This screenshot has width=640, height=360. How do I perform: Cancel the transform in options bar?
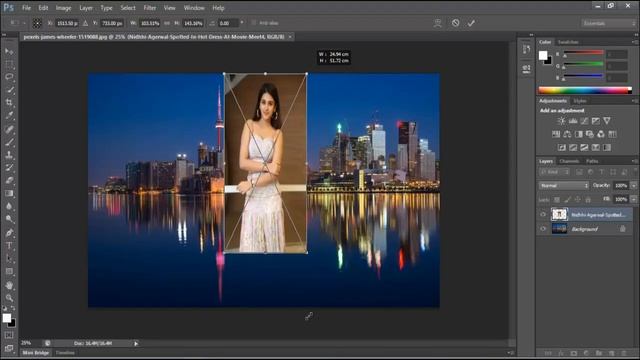[456, 23]
